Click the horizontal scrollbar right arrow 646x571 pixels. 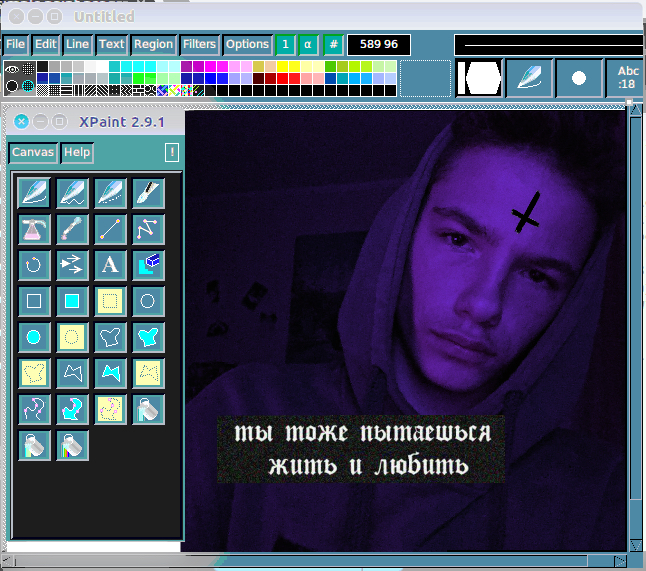point(620,561)
